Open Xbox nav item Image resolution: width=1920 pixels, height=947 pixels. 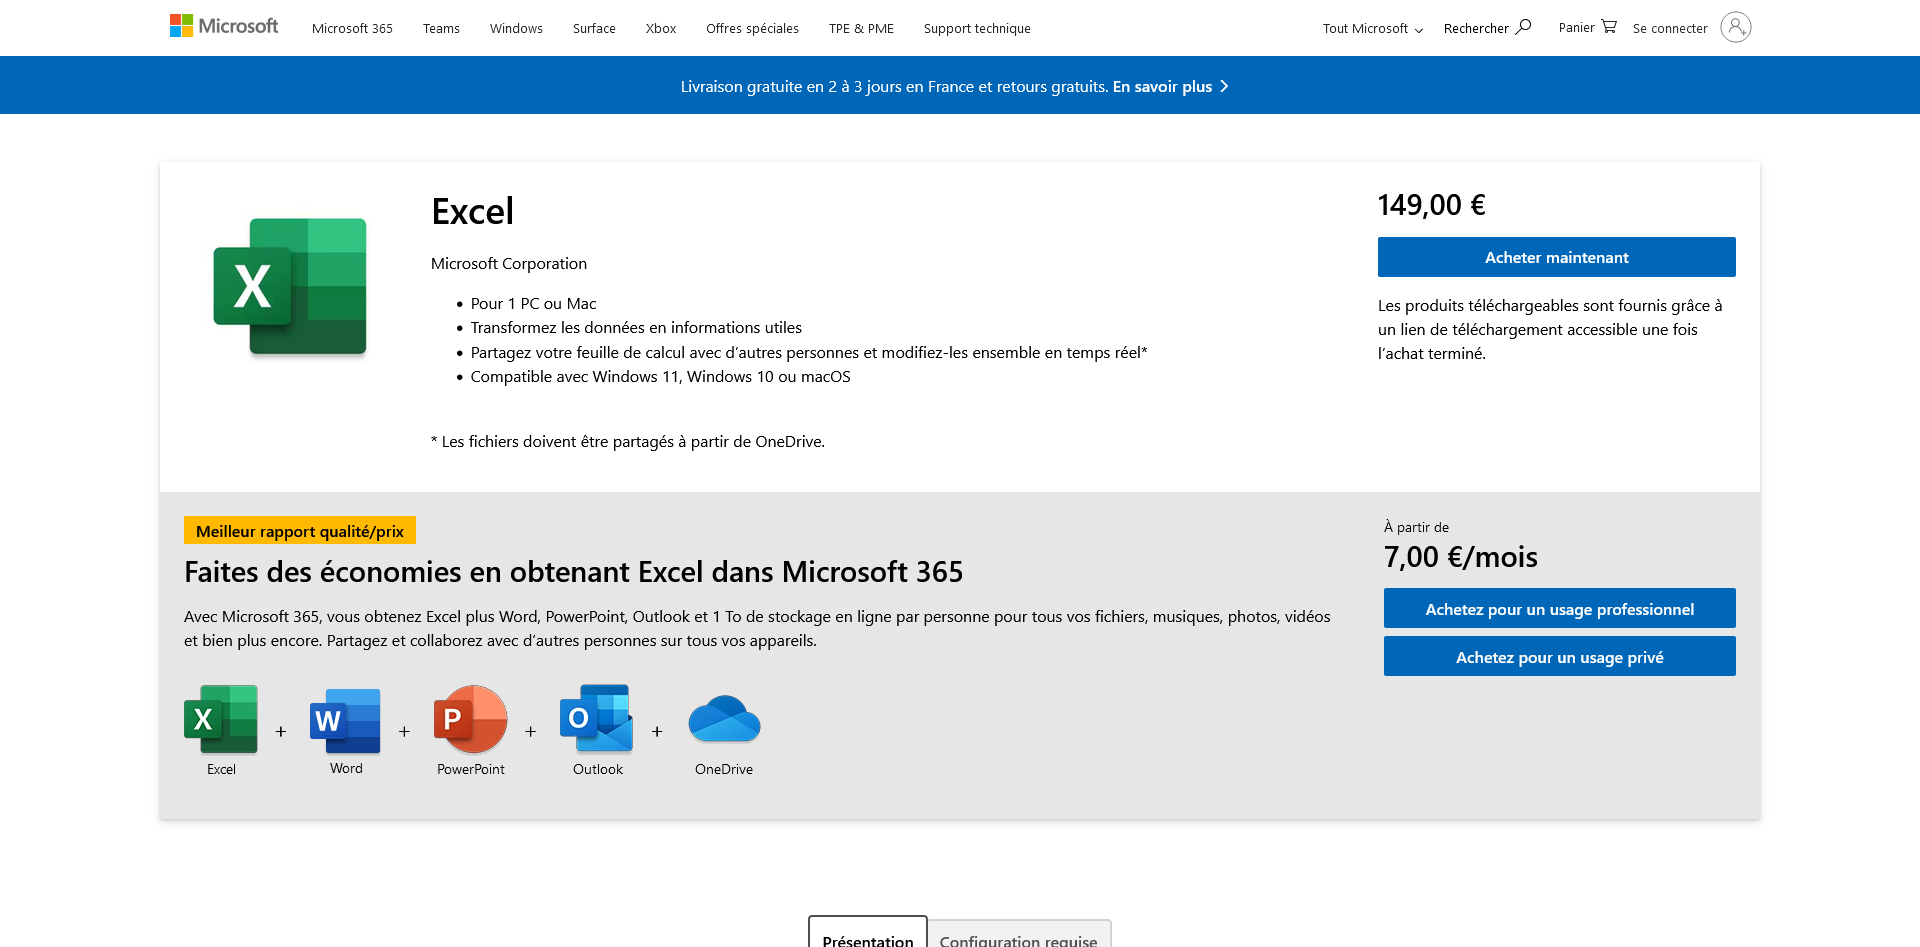(x=661, y=28)
